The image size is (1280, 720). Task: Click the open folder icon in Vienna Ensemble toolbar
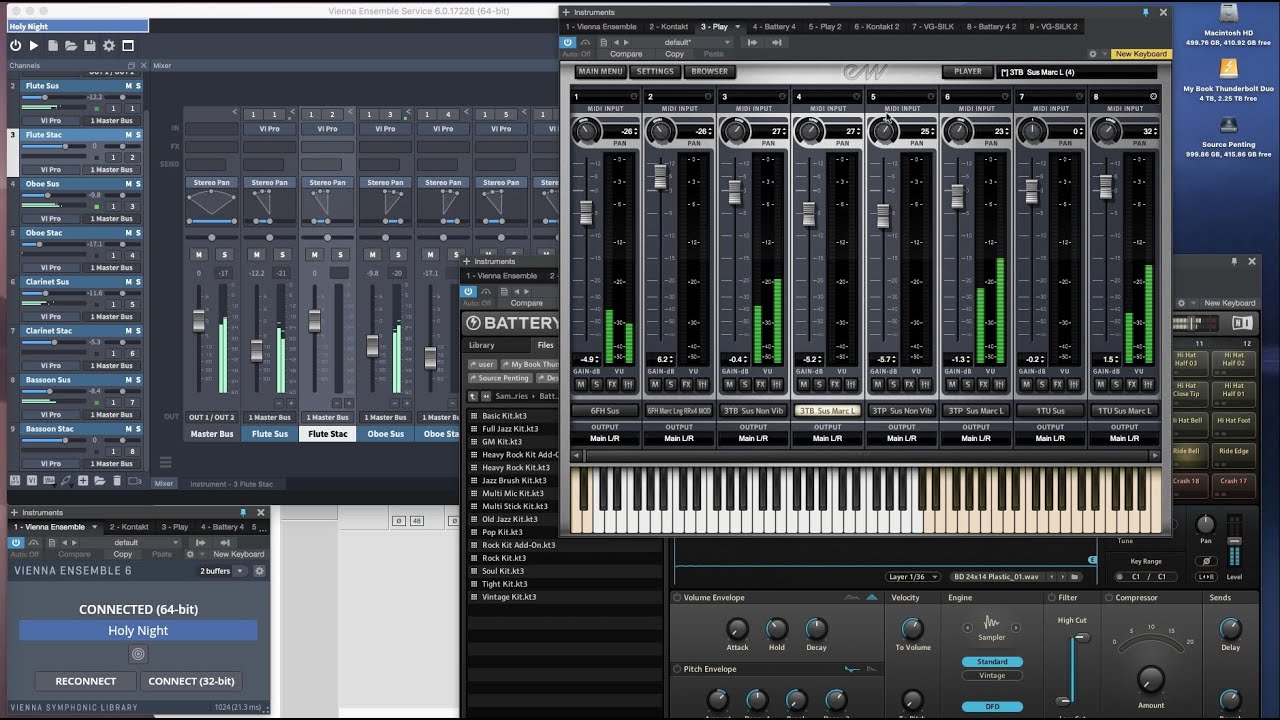point(71,45)
